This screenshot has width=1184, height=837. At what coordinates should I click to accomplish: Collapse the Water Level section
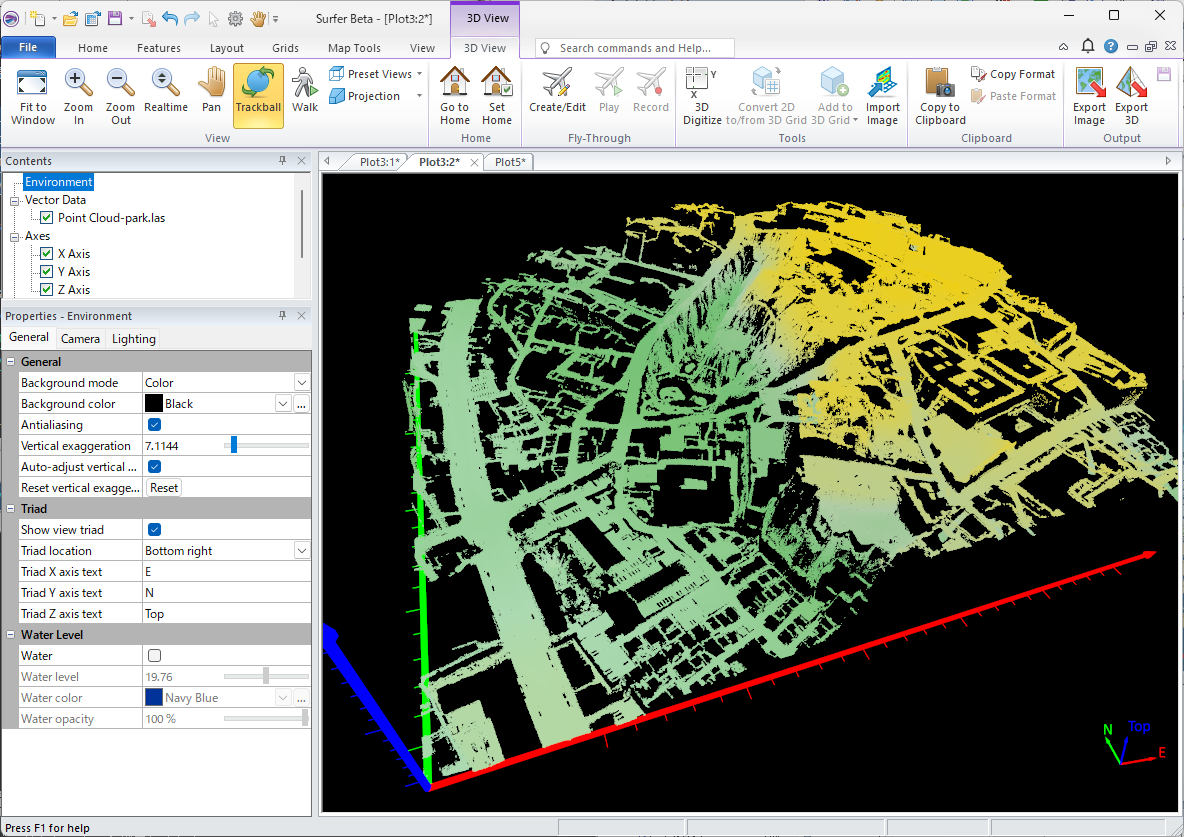(11, 635)
